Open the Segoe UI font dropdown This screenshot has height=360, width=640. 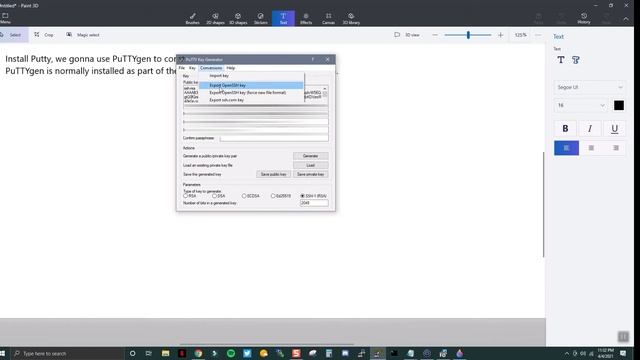pos(590,87)
